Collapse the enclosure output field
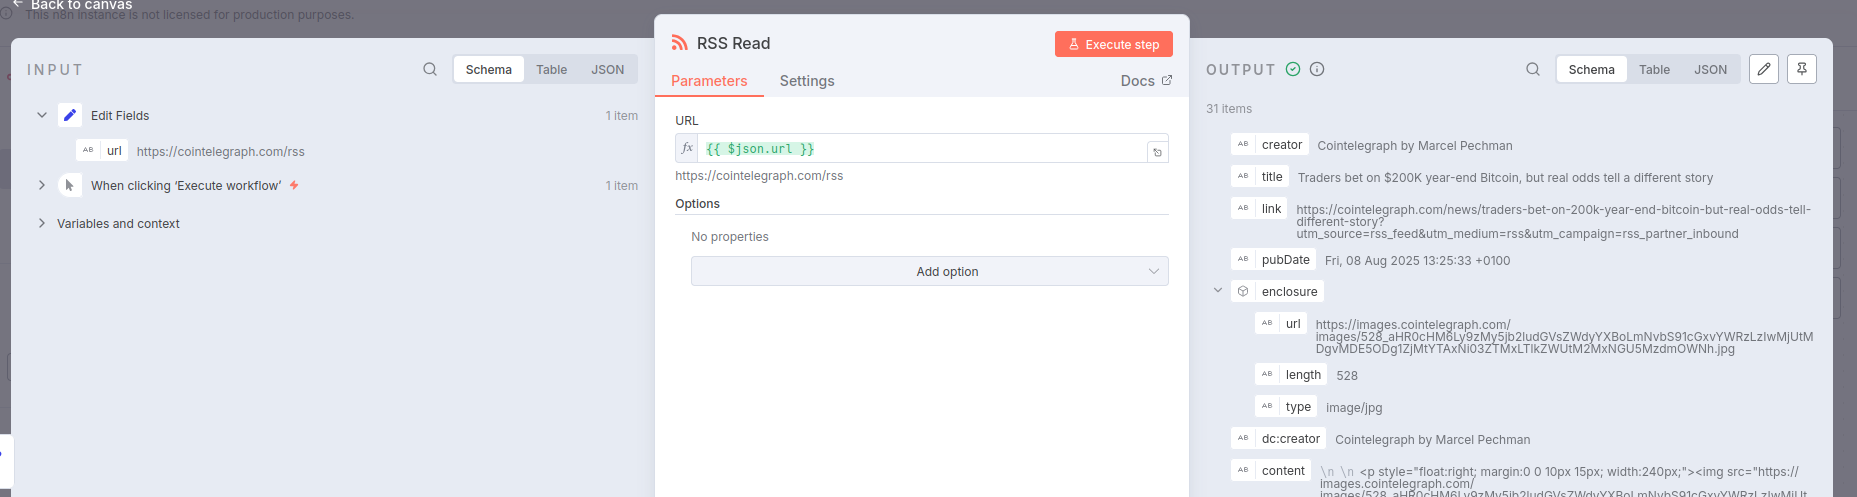The width and height of the screenshot is (1857, 497). point(1218,291)
